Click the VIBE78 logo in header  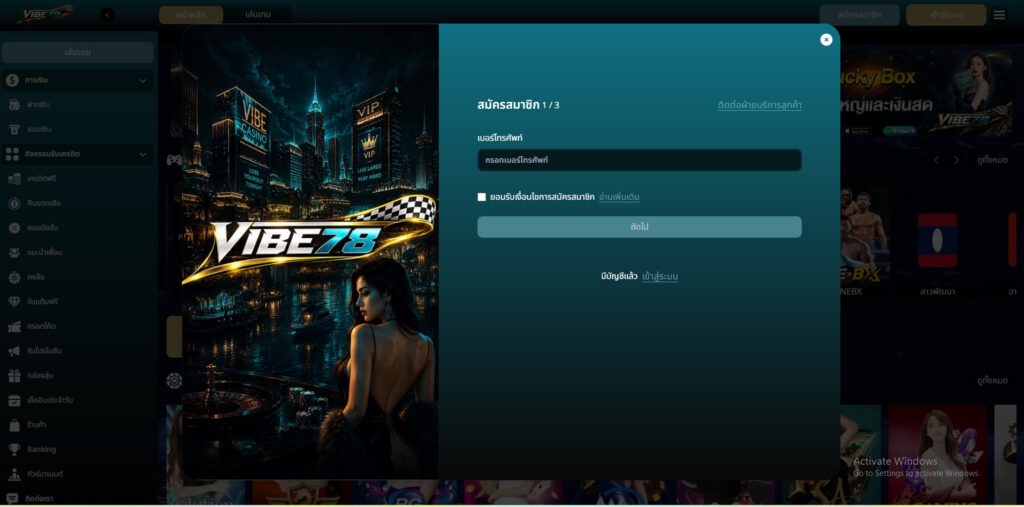pyautogui.click(x=44, y=14)
